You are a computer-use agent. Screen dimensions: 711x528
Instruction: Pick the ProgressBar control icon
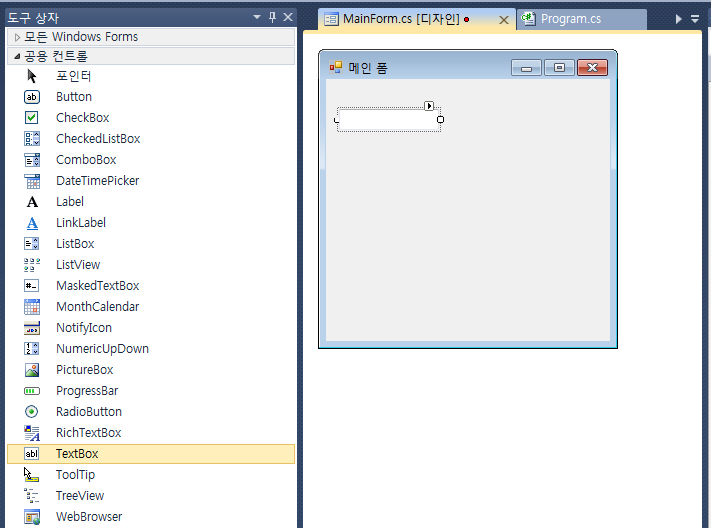(x=32, y=391)
